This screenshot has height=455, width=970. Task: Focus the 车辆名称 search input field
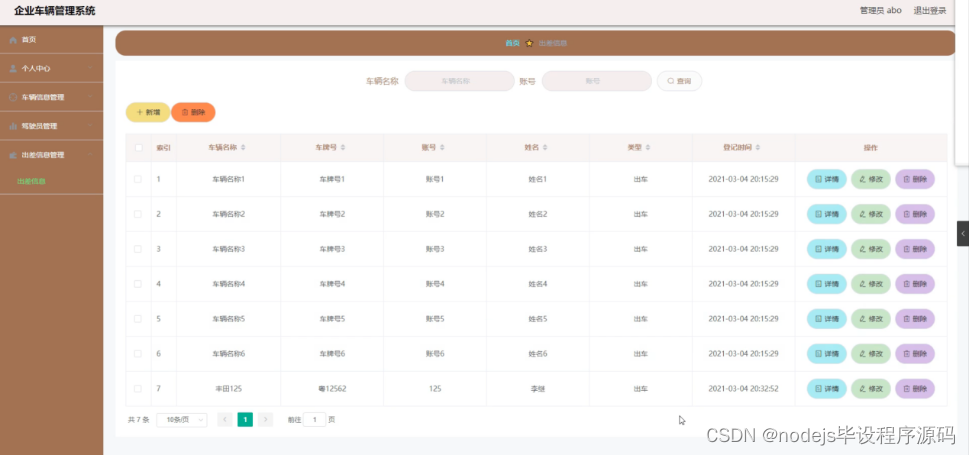(x=459, y=81)
